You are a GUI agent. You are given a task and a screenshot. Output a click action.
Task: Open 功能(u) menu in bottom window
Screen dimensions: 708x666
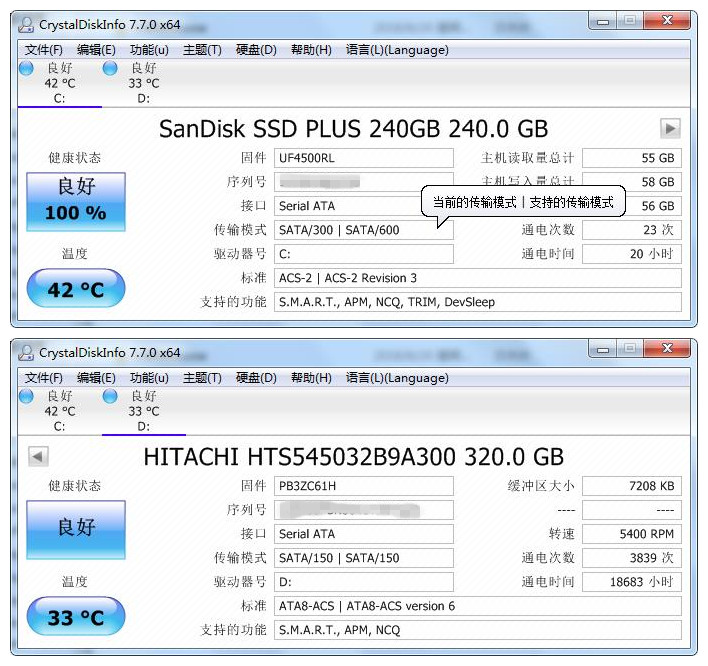[149, 377]
